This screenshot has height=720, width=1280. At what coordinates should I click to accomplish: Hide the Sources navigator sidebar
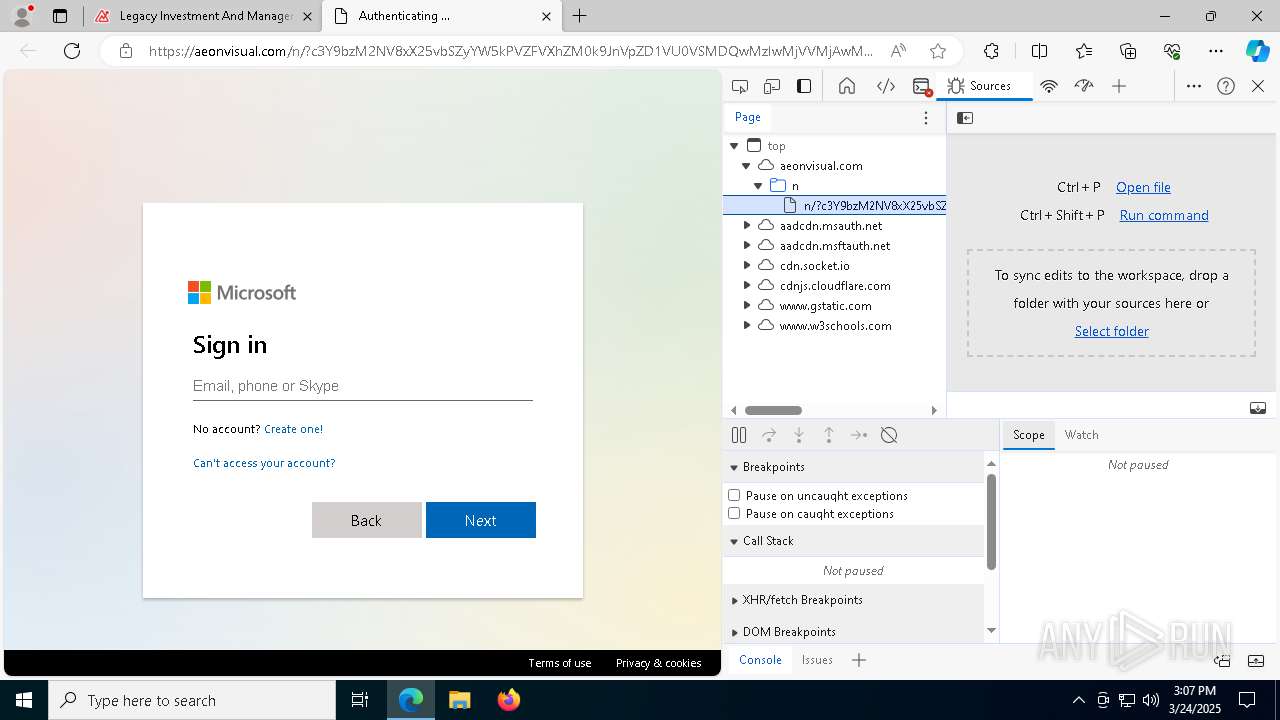pyautogui.click(x=965, y=118)
